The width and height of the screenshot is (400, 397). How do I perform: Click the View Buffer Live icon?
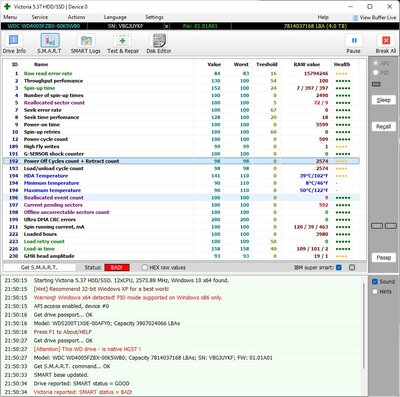pyautogui.click(x=355, y=17)
